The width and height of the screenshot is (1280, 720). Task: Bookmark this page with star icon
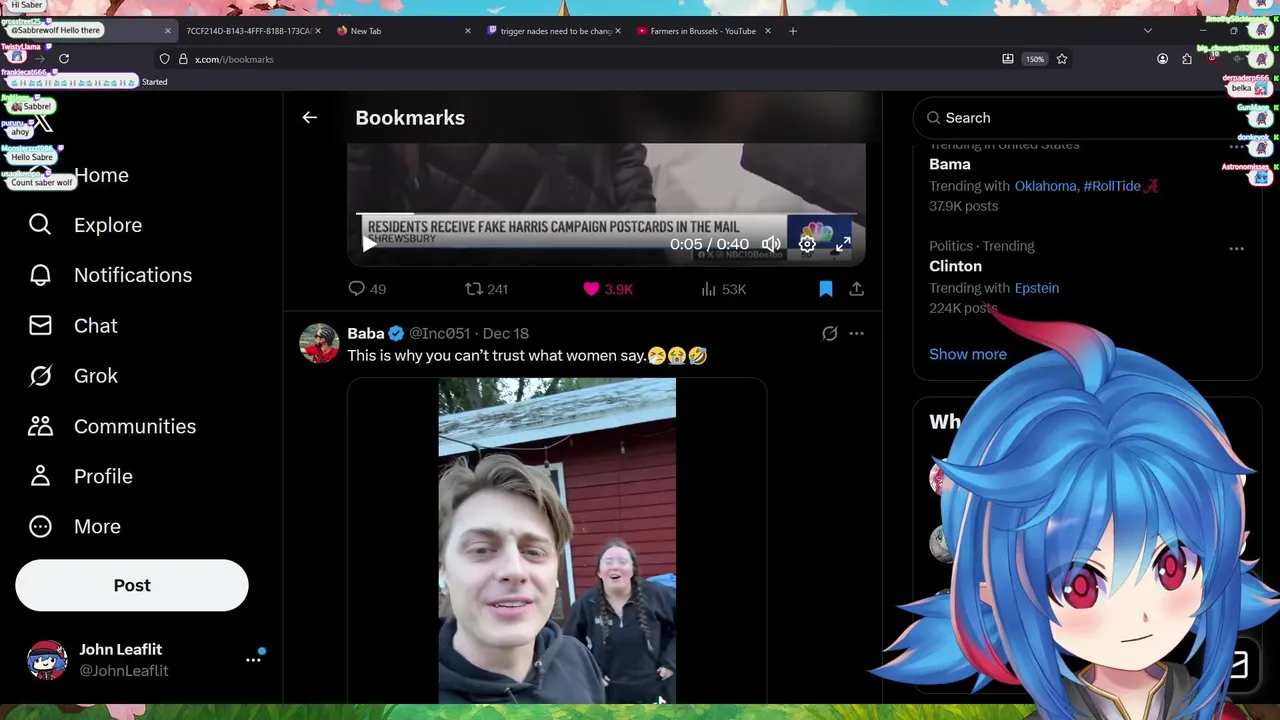click(1062, 59)
